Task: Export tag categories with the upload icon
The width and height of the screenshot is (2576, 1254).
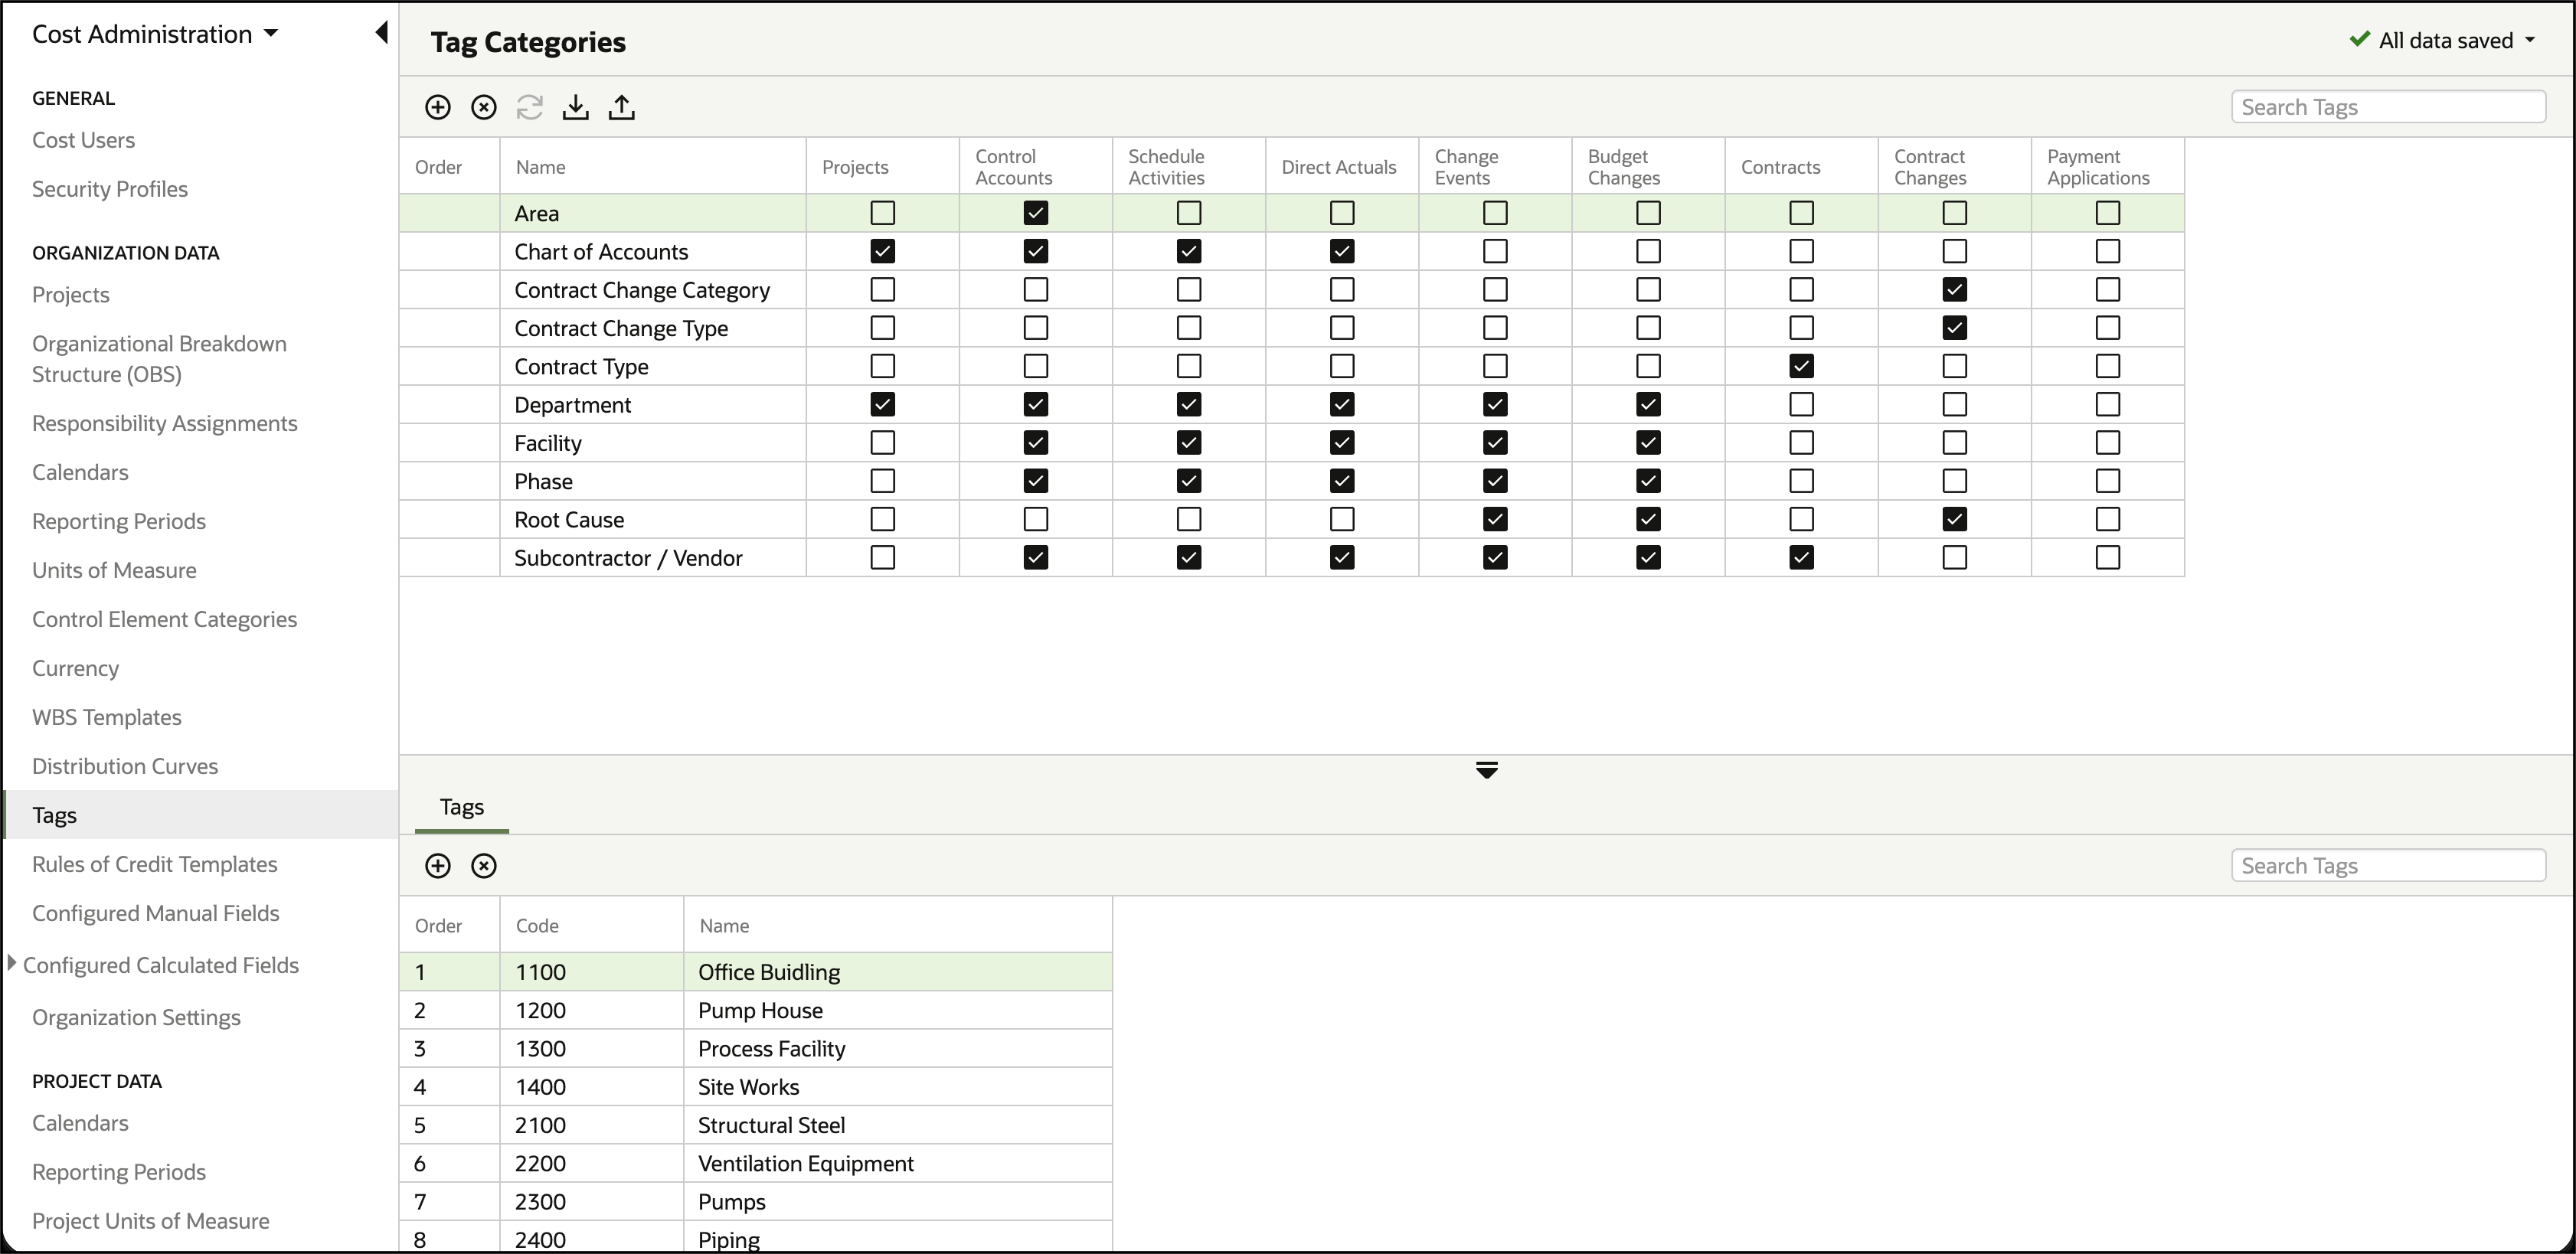Action: [622, 107]
